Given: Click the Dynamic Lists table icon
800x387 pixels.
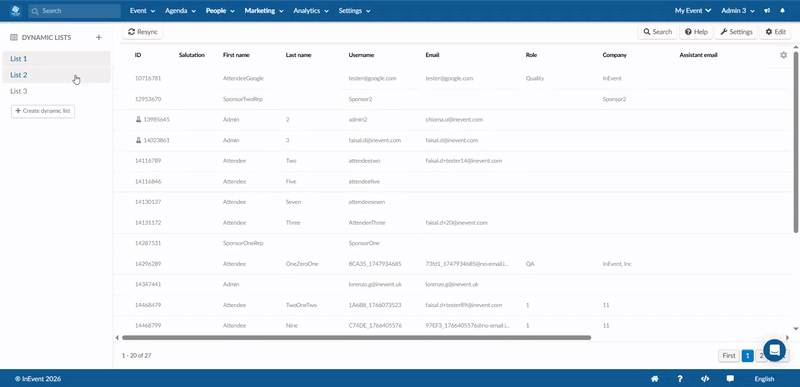Looking at the screenshot, I should 14,37.
